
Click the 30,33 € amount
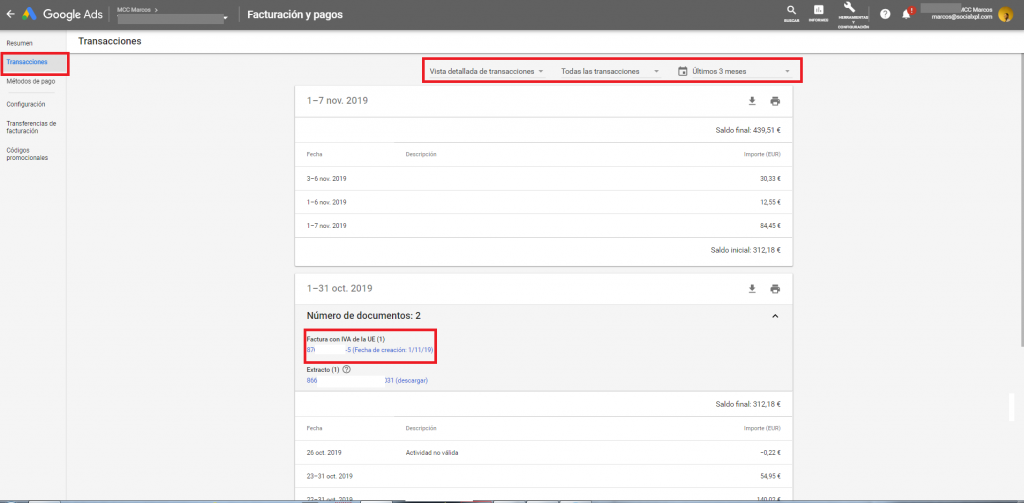(x=768, y=178)
